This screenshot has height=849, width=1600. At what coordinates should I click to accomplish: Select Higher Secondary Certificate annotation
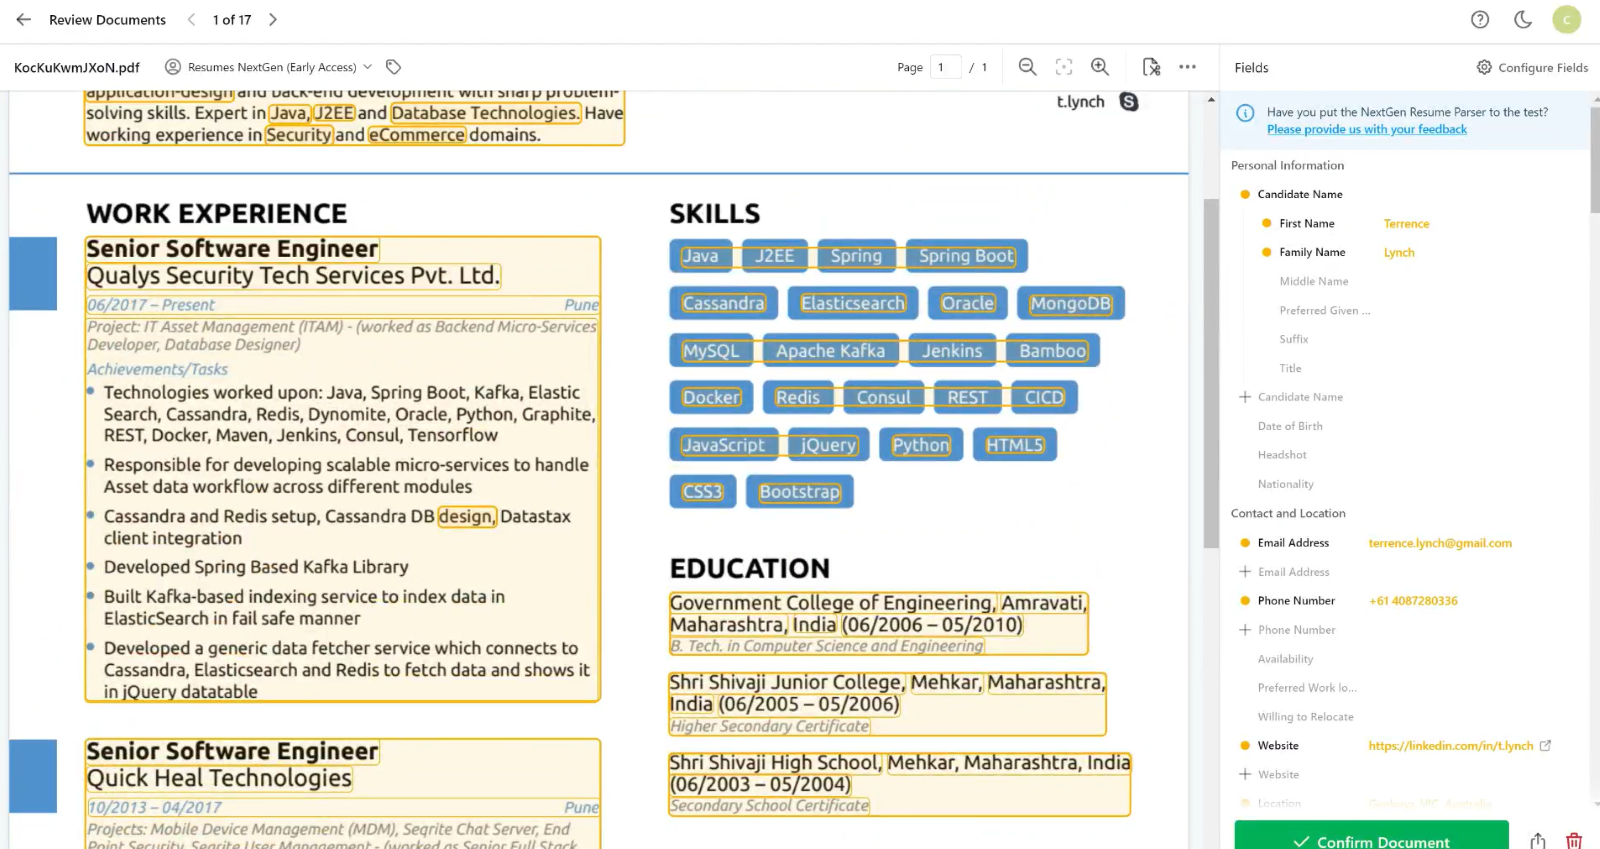point(769,726)
